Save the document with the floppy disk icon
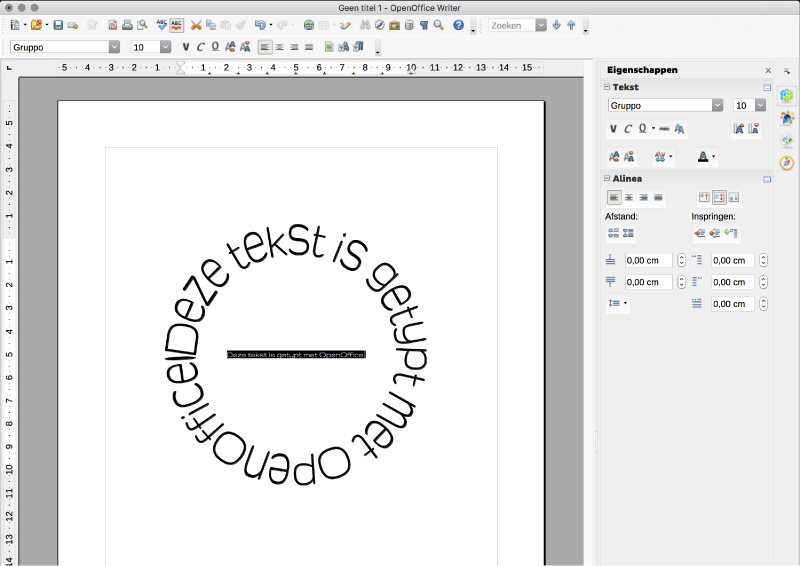This screenshot has height=566, width=800. pos(58,25)
